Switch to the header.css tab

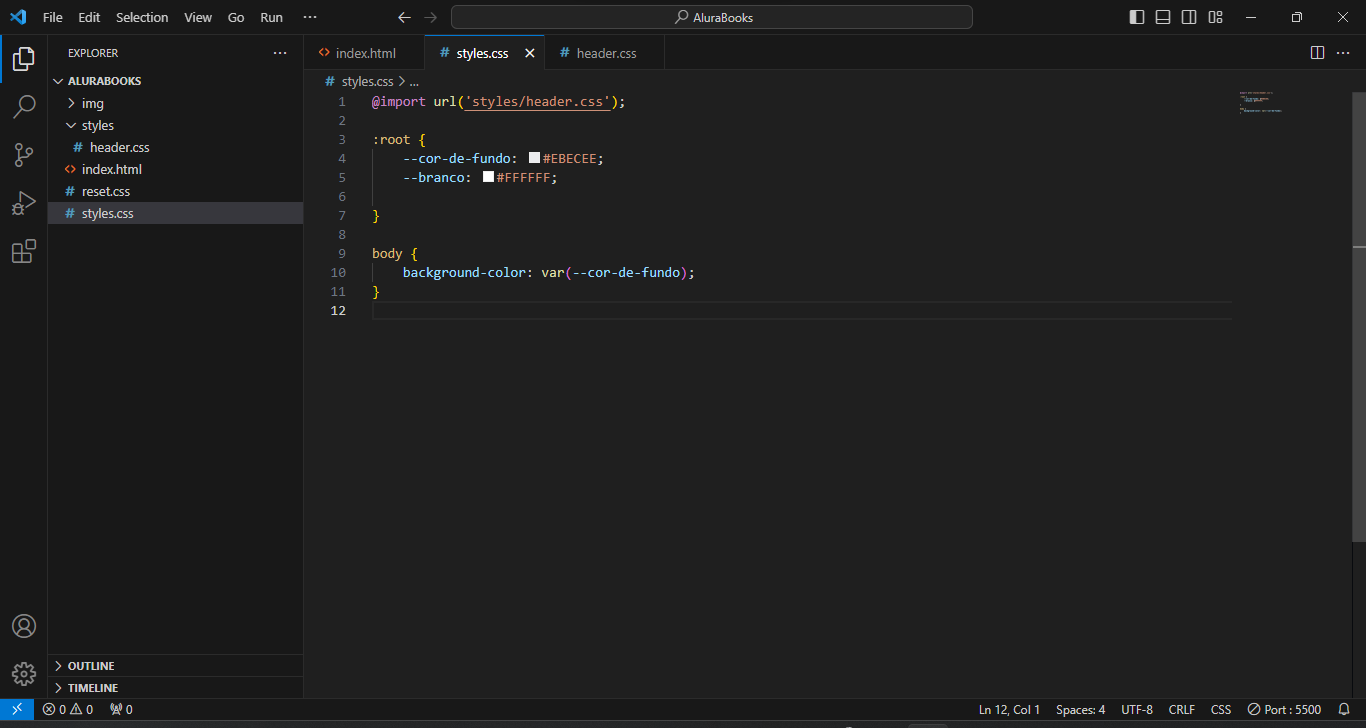(605, 53)
